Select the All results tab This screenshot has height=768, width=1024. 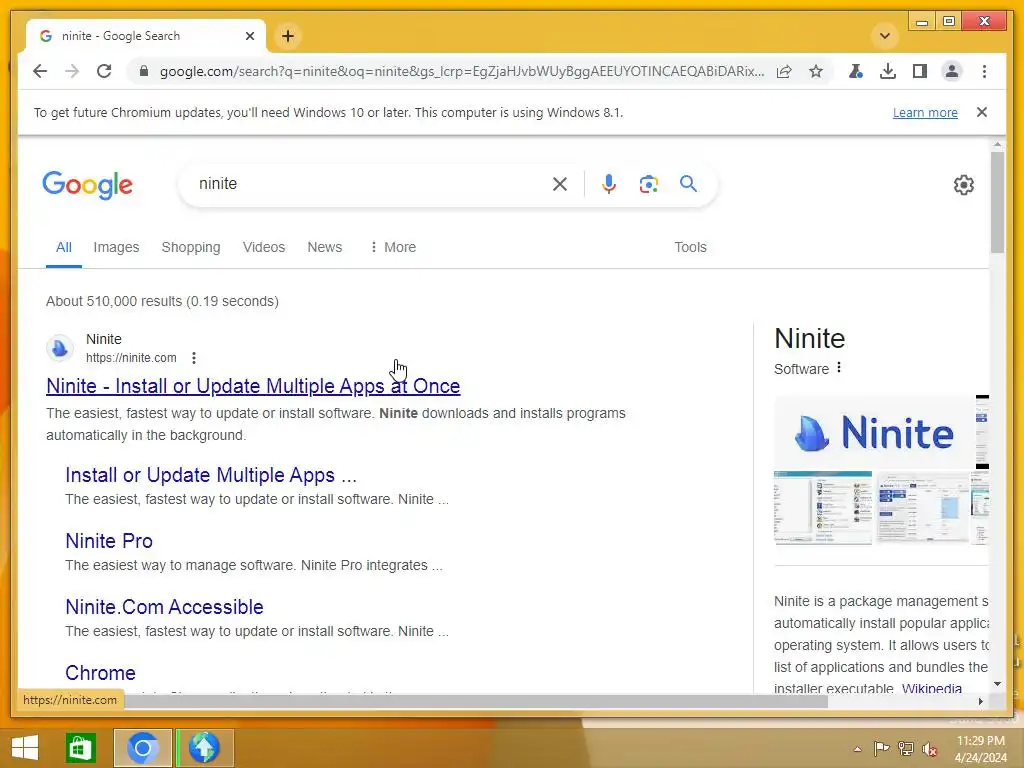click(63, 248)
